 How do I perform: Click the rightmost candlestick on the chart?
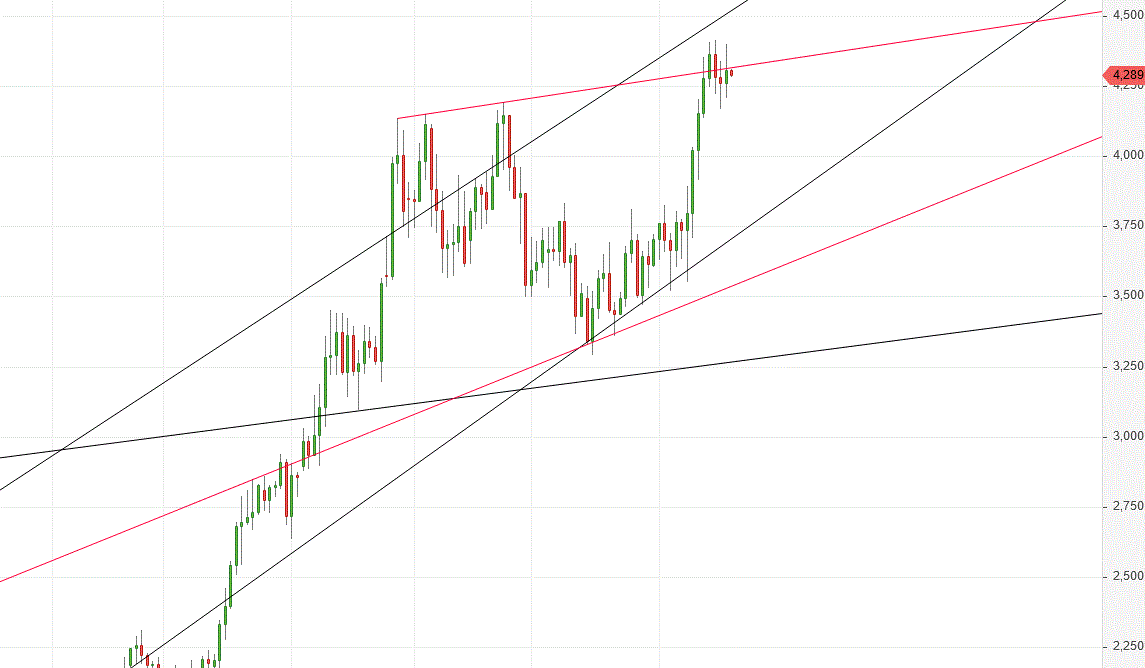coord(731,71)
